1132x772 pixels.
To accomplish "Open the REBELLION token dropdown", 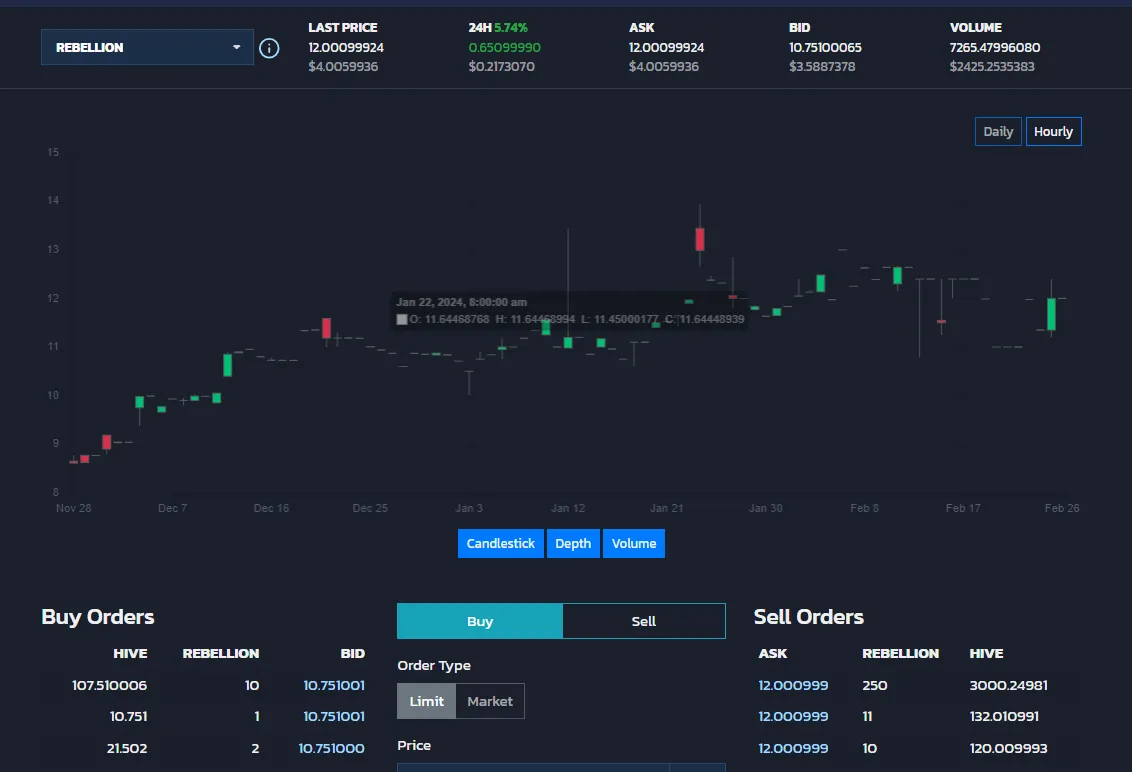I will point(147,47).
